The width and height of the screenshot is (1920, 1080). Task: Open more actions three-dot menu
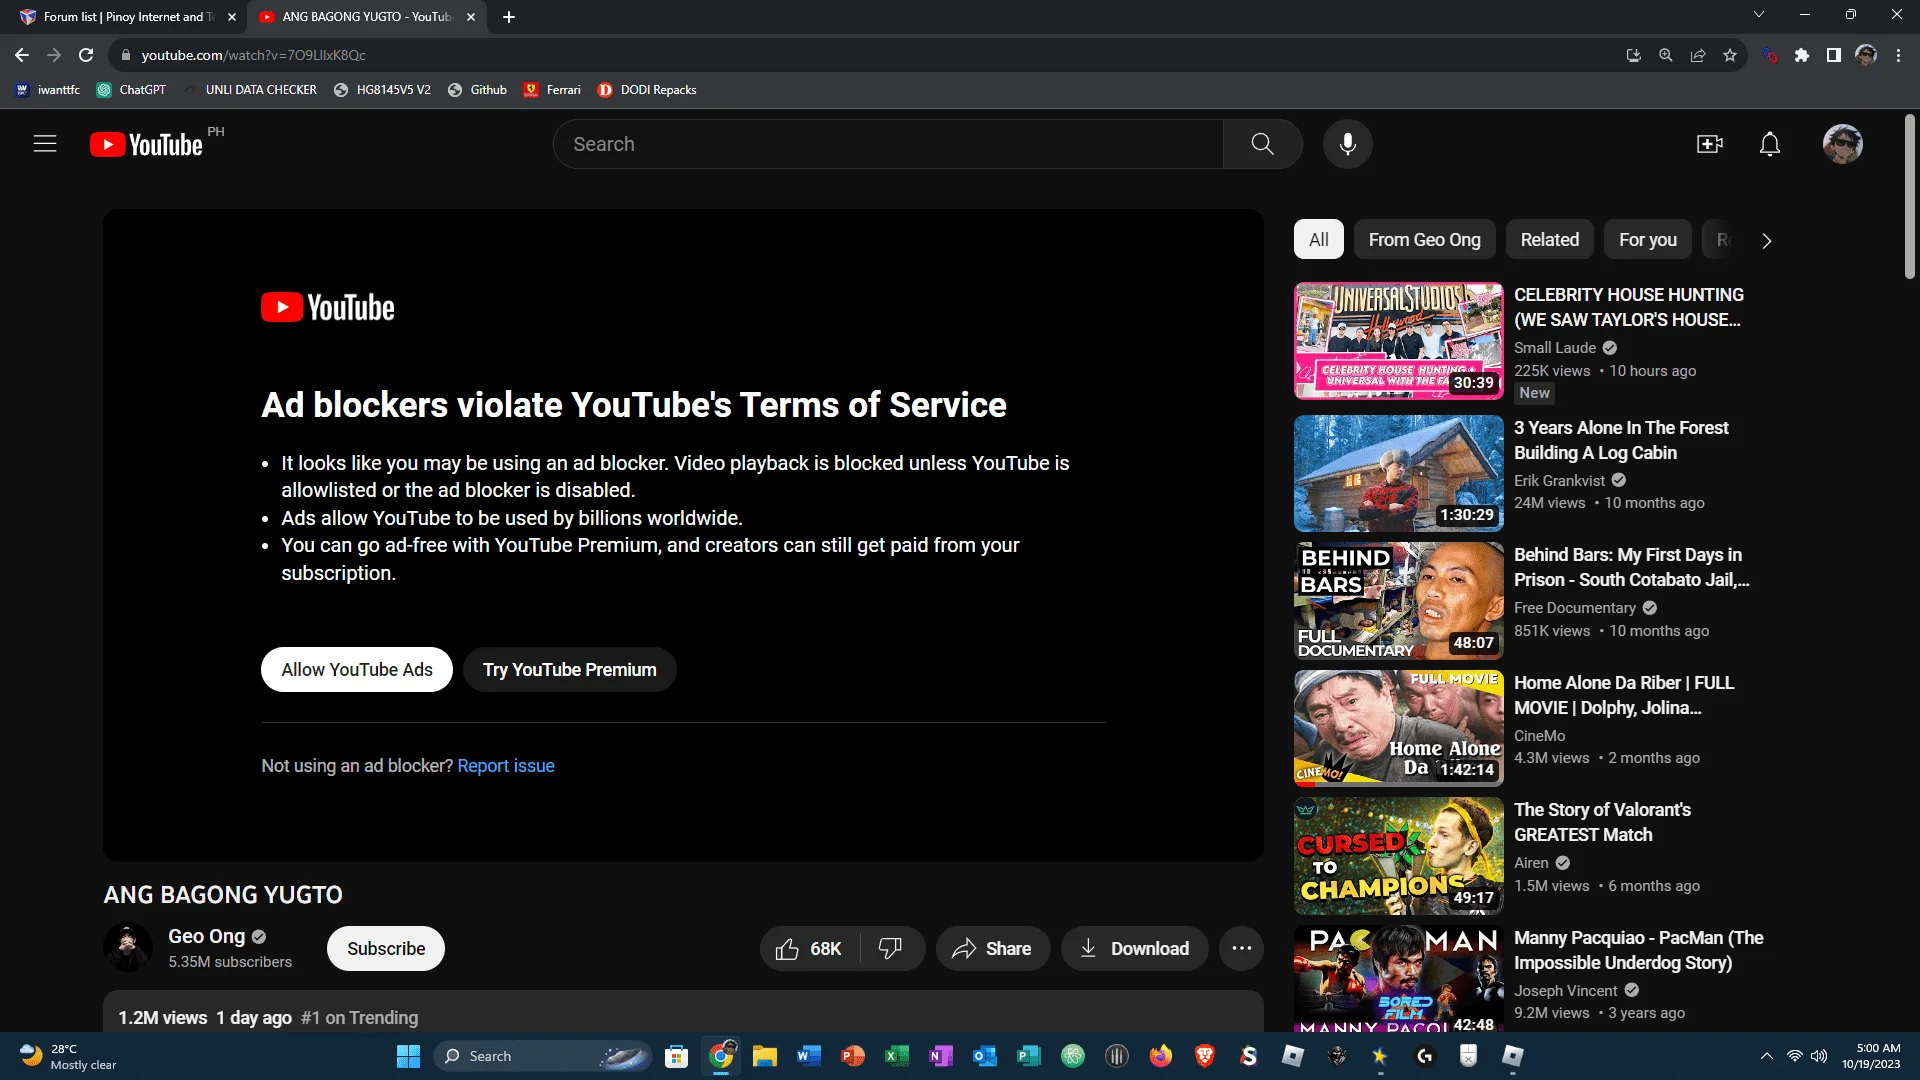pos(1242,949)
